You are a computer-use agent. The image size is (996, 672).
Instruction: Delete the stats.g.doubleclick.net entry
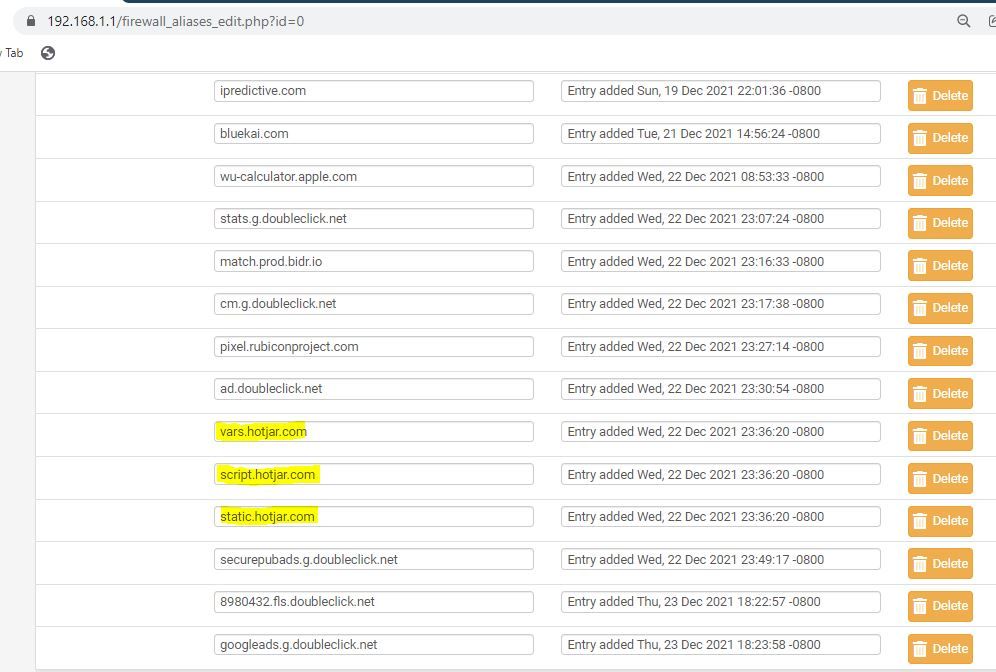click(940, 223)
